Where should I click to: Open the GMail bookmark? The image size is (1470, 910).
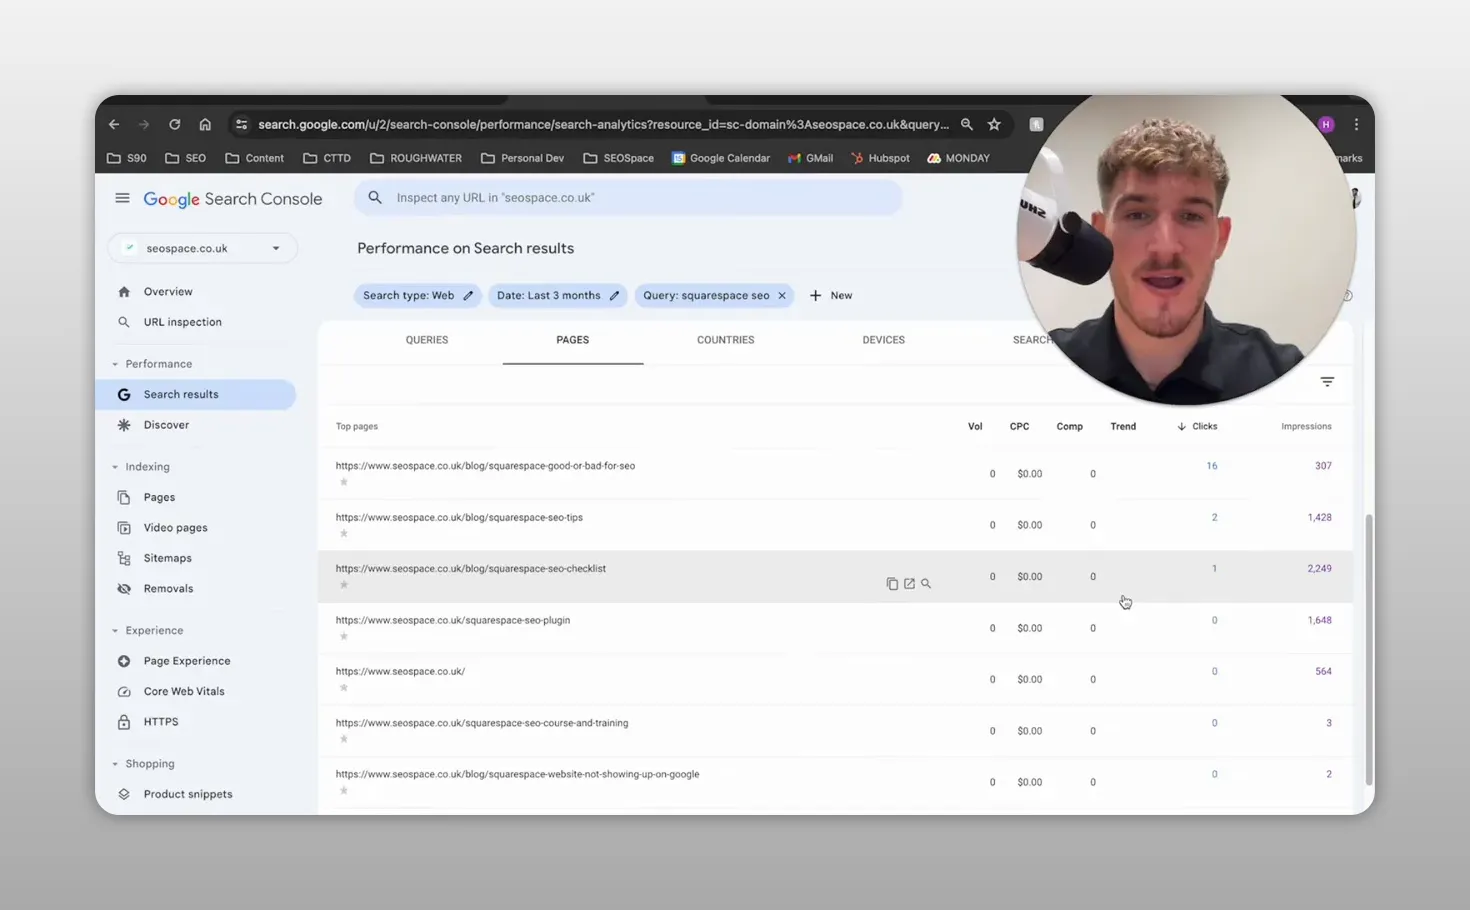pos(810,158)
